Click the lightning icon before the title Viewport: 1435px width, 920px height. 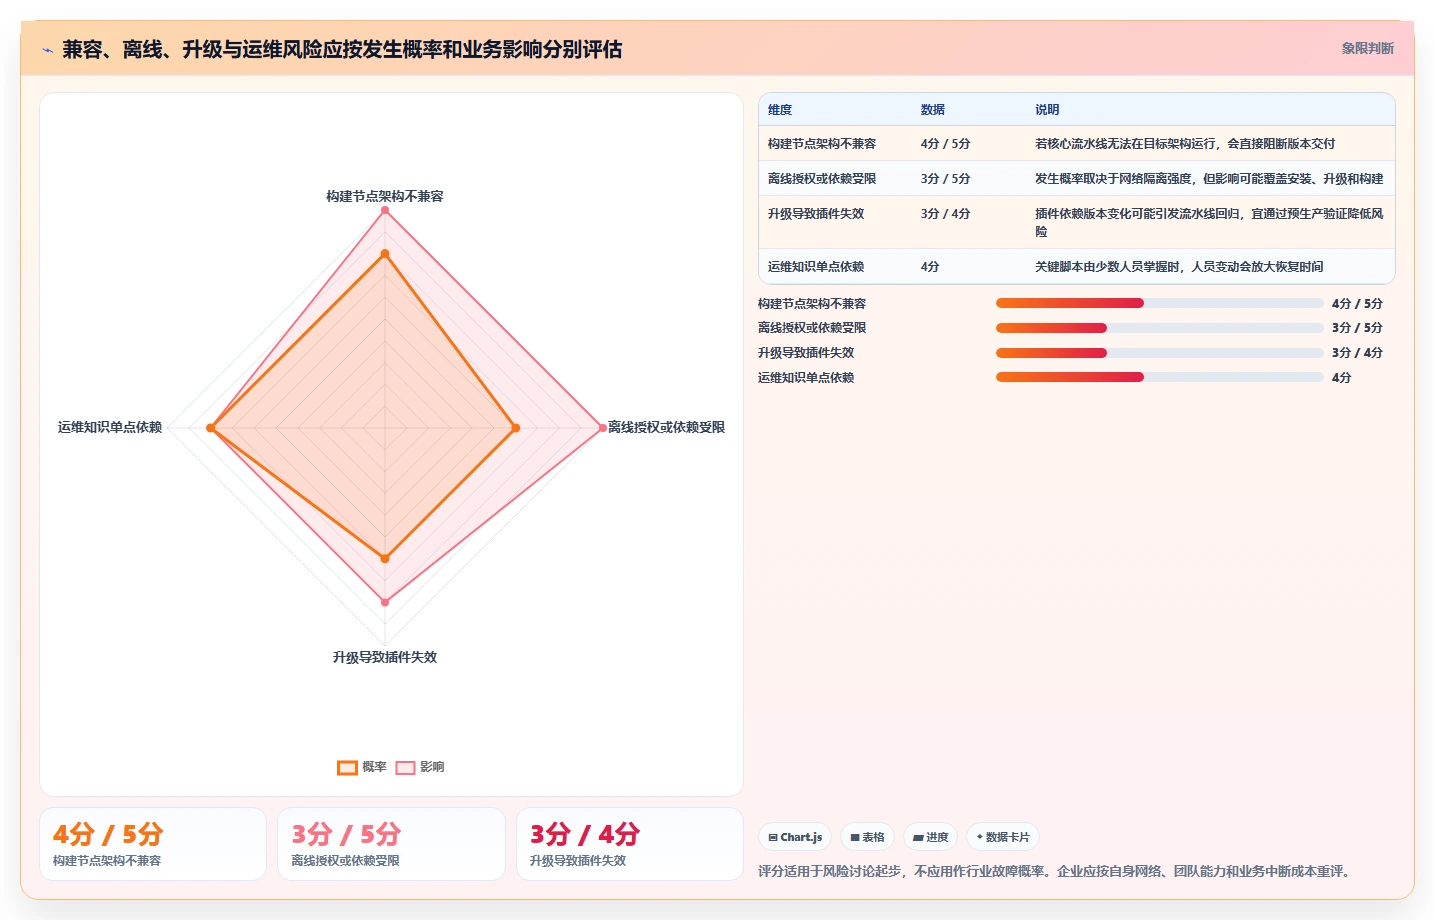47,50
